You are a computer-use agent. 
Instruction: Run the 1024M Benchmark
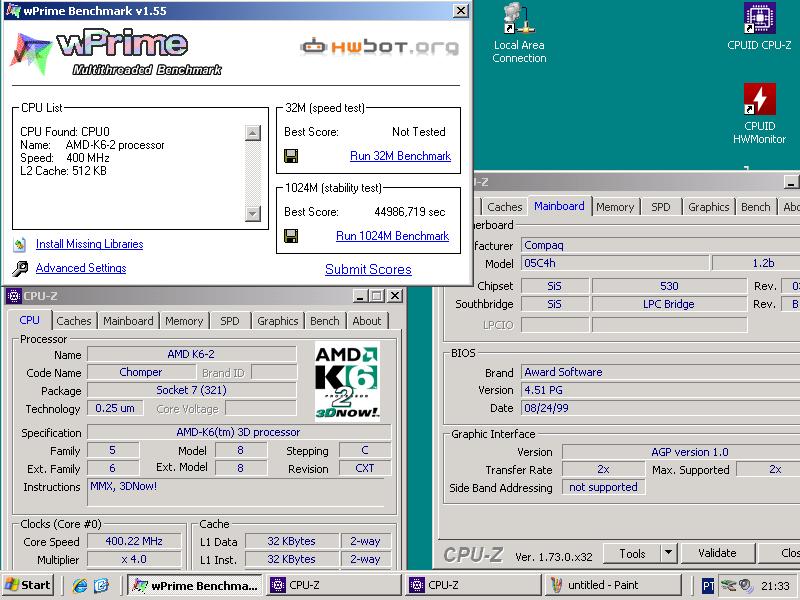click(392, 236)
